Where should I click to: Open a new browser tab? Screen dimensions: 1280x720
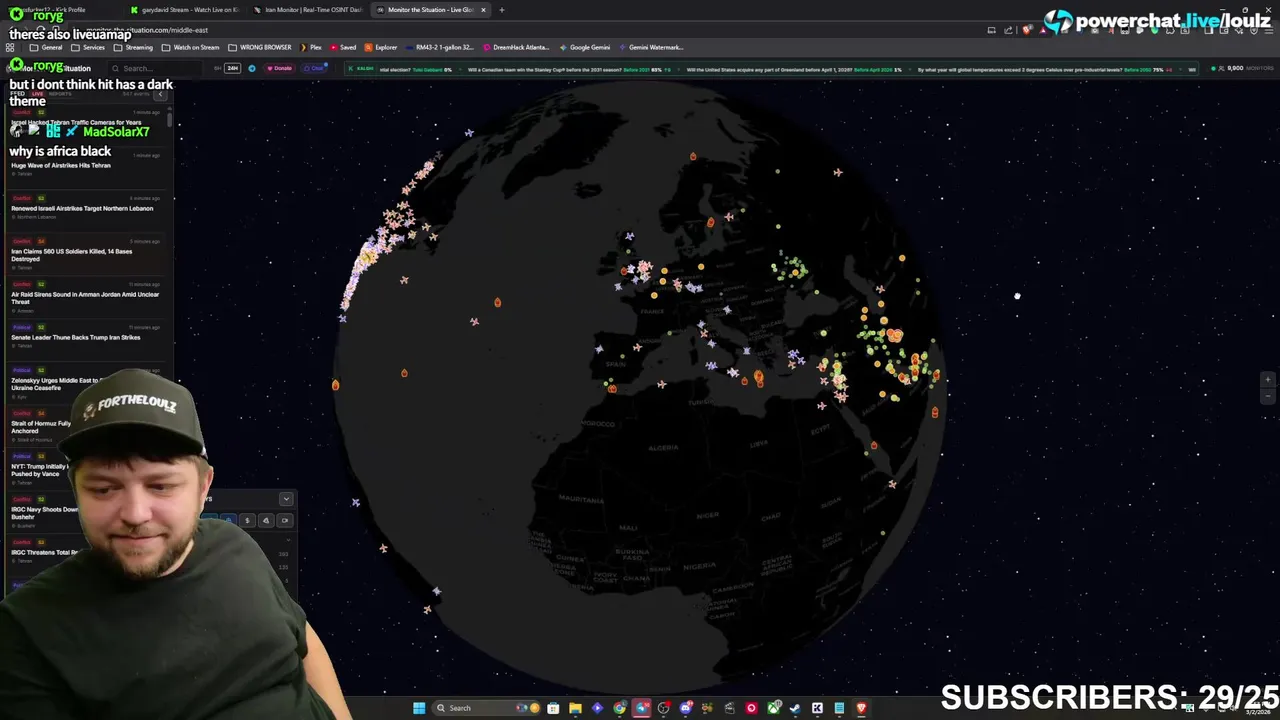click(x=502, y=10)
